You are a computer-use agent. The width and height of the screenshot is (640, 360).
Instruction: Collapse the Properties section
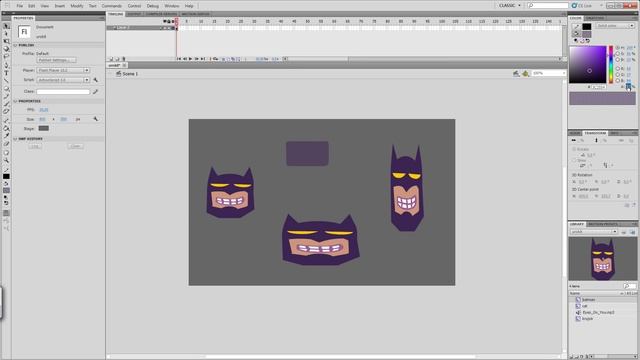click(x=16, y=101)
